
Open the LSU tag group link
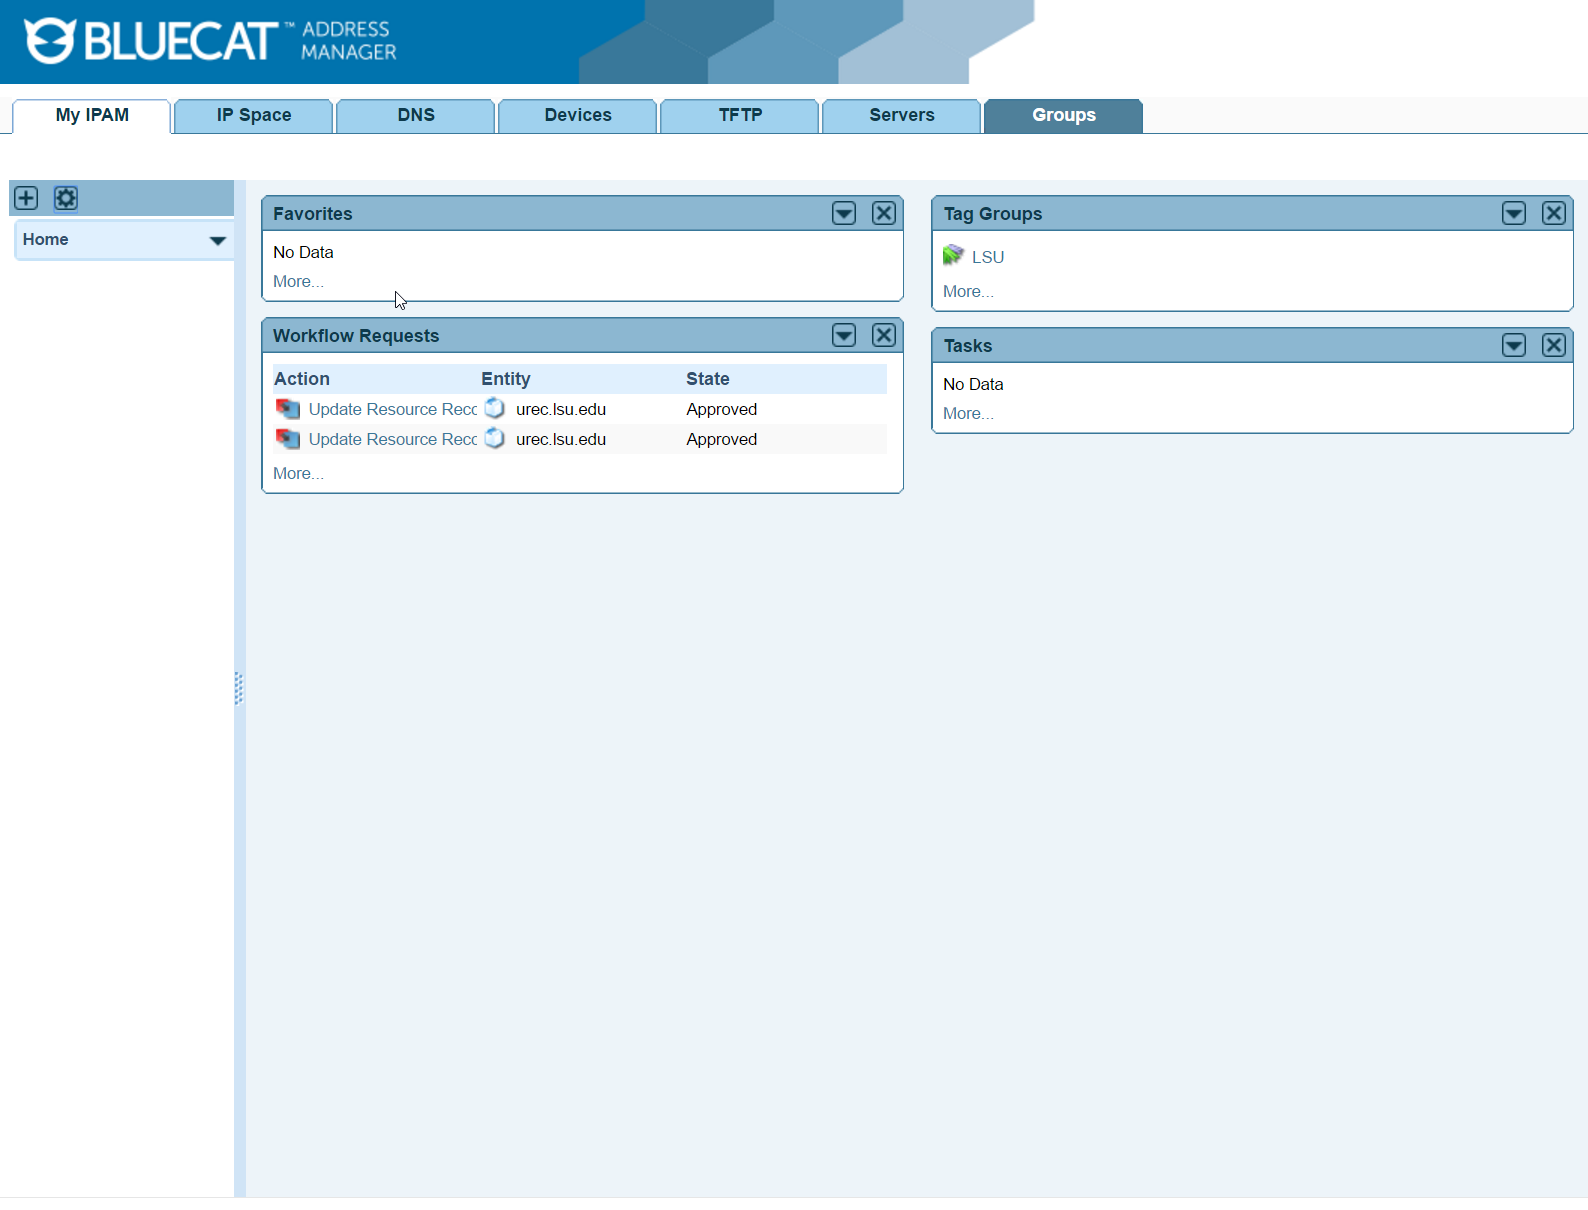988,257
